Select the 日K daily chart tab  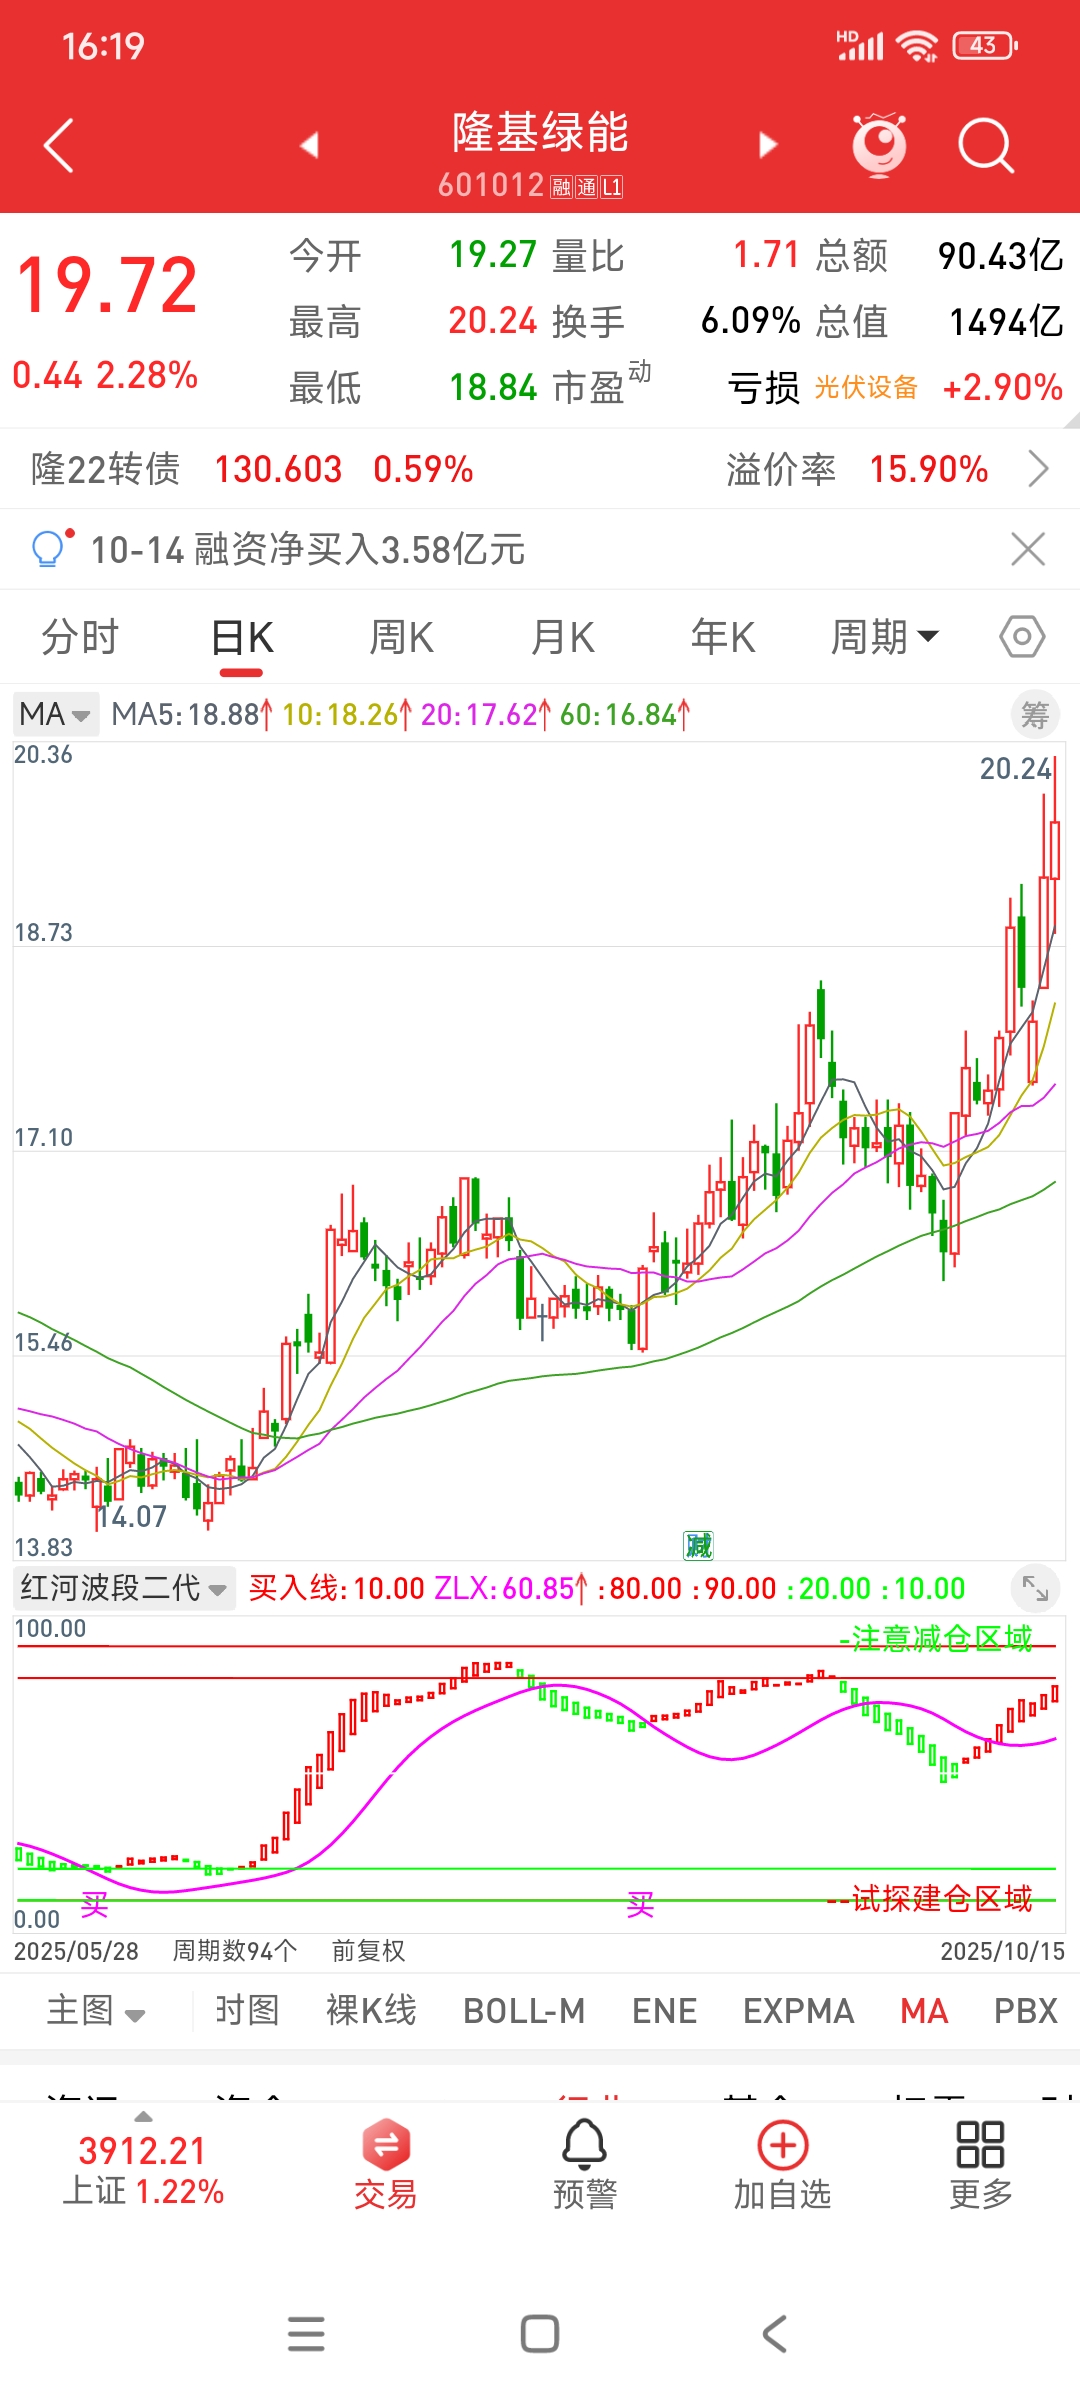[242, 637]
